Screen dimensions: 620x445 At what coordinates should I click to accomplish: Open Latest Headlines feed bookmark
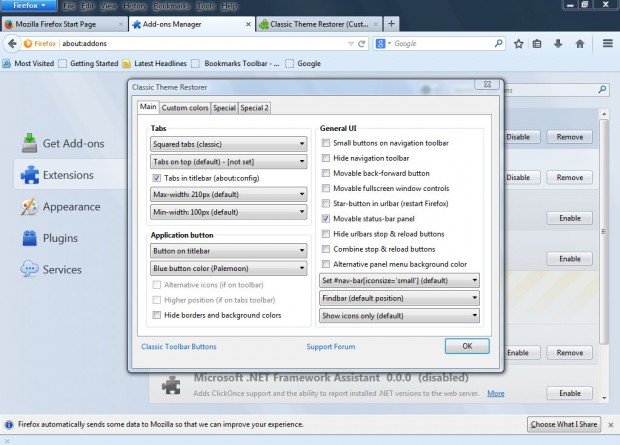[155, 63]
